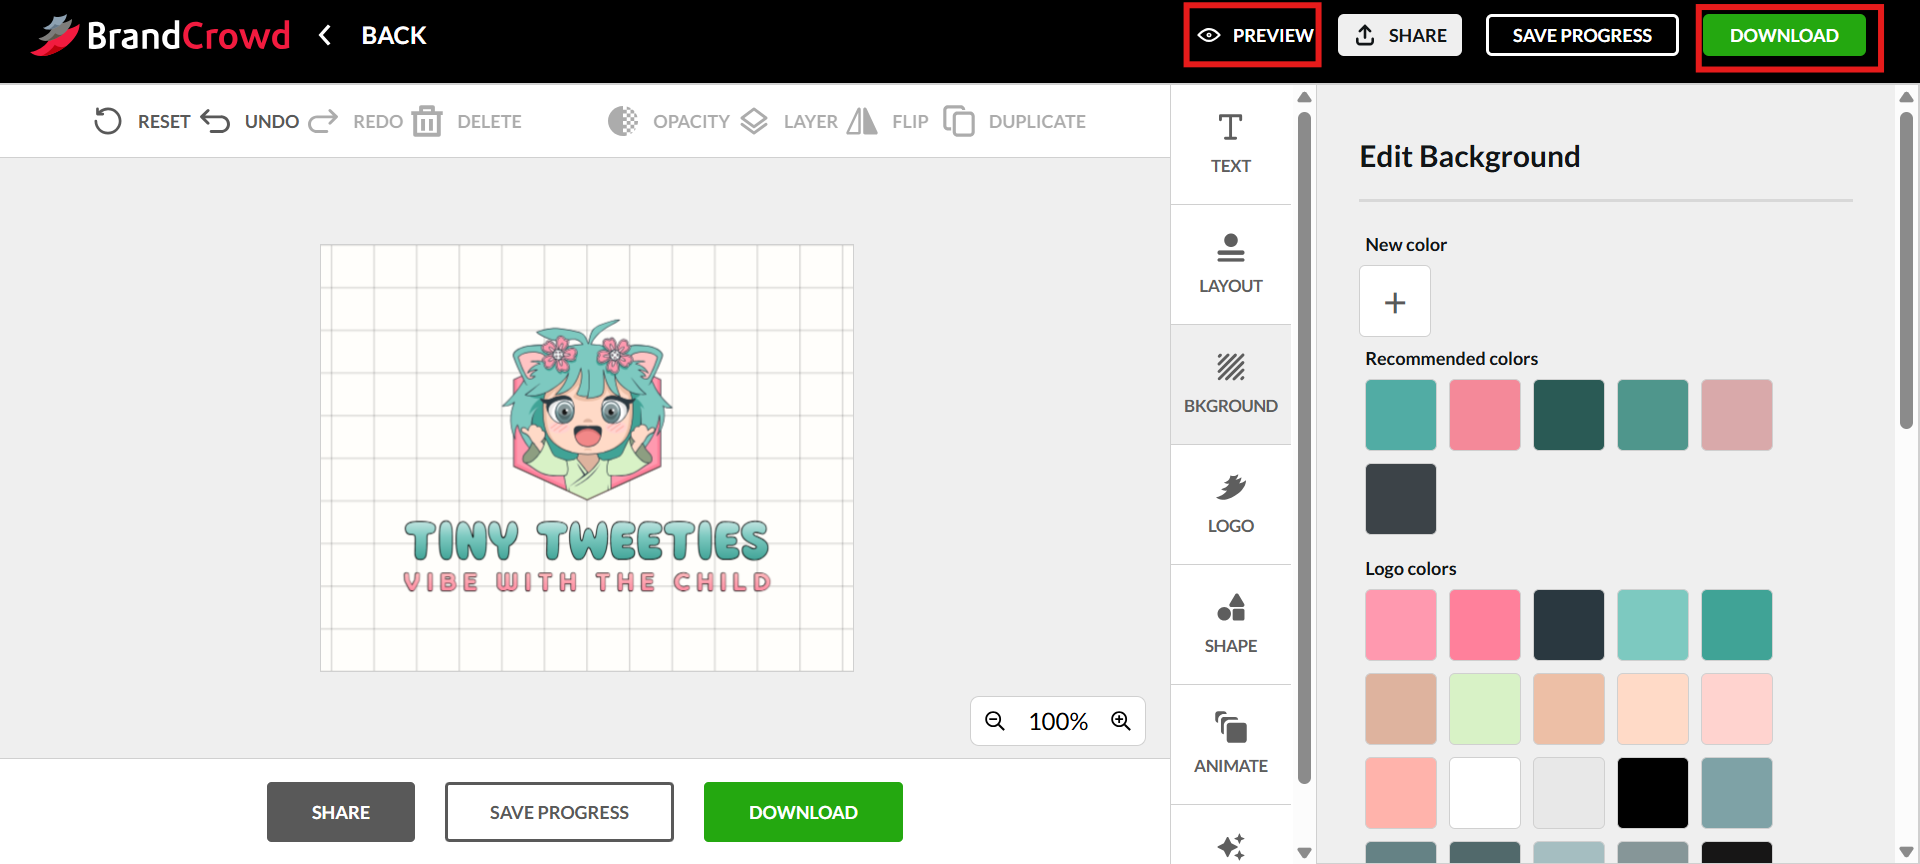Choose the light gray swatch under Logo colors
The height and width of the screenshot is (864, 1920).
[1569, 793]
